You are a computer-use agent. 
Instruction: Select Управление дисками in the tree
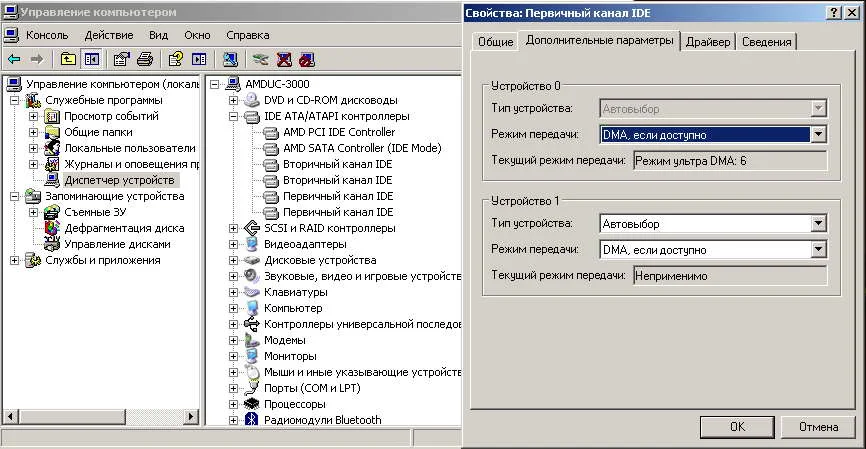[117, 244]
